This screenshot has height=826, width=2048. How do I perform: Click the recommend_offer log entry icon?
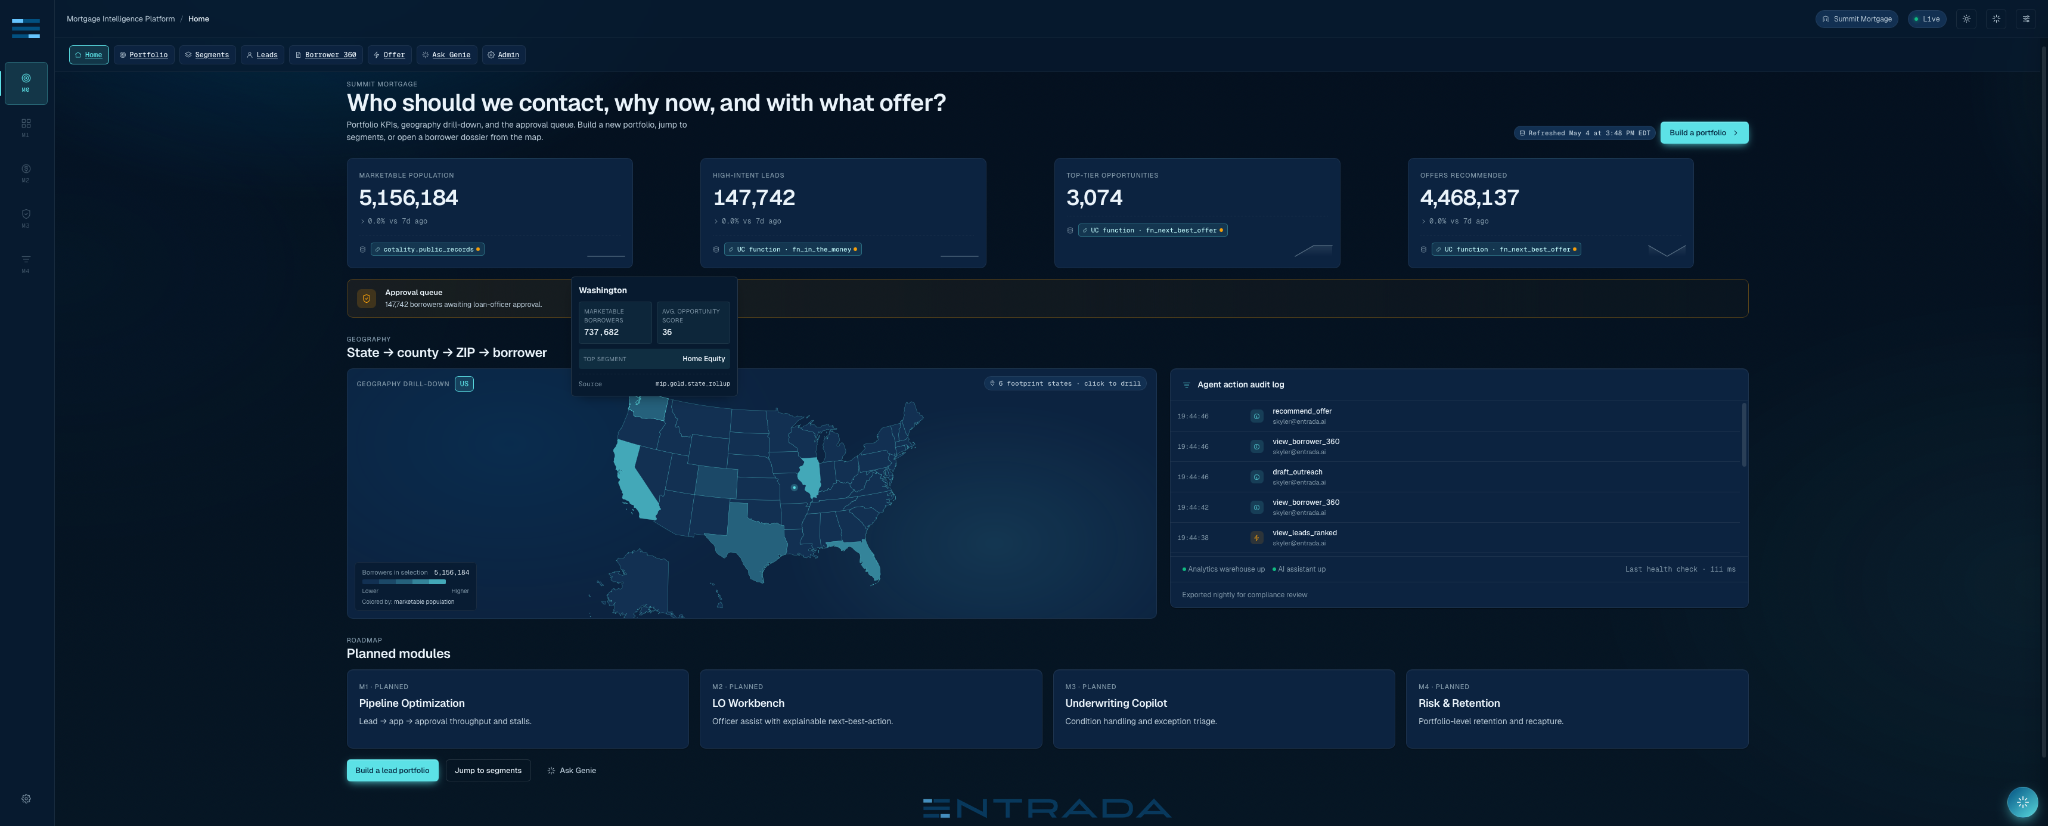[1257, 416]
